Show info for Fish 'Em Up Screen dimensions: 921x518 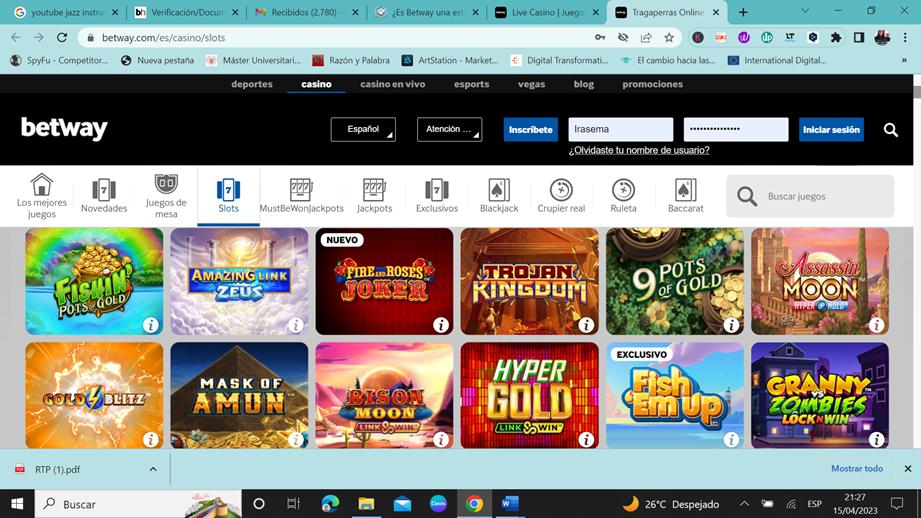coord(731,439)
